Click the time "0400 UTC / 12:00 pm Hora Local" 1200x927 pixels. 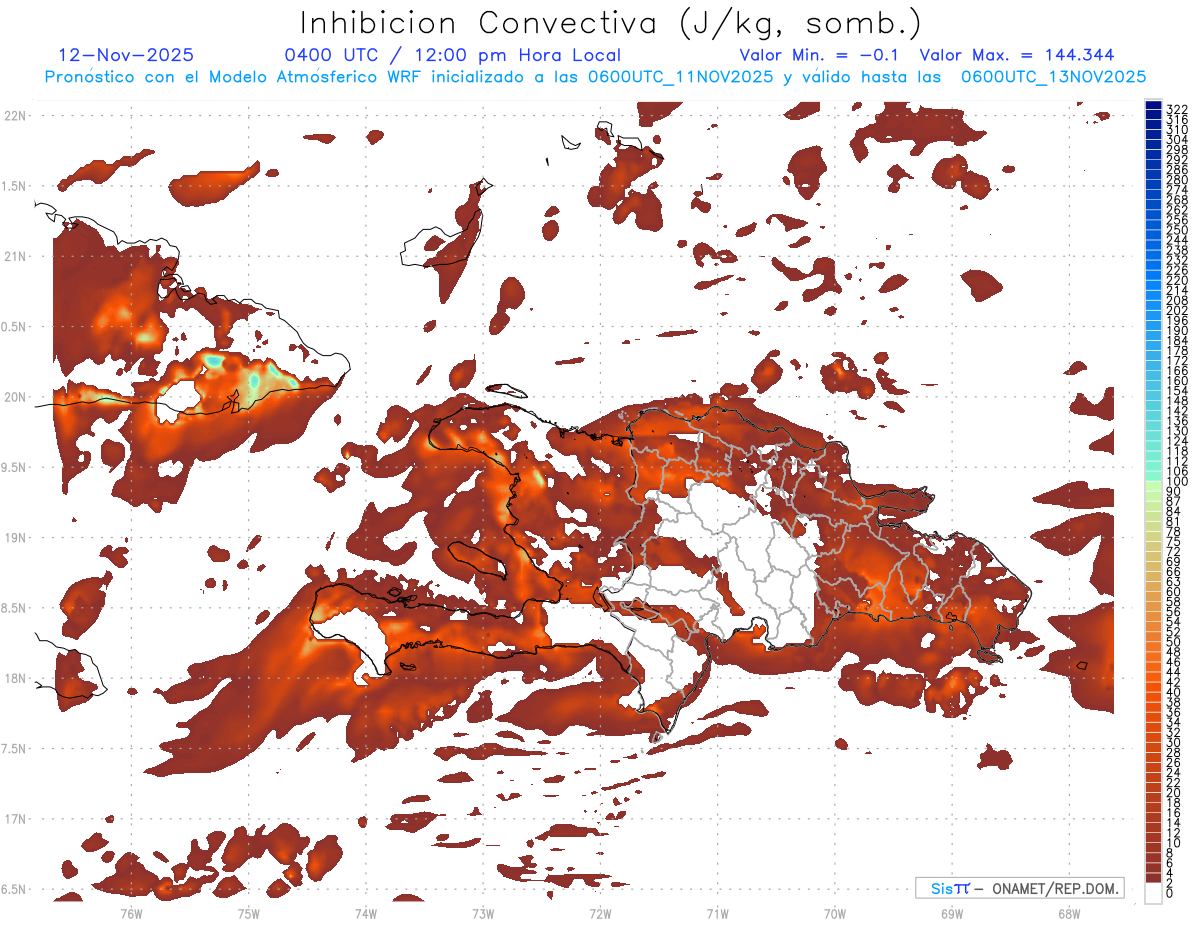click(452, 56)
